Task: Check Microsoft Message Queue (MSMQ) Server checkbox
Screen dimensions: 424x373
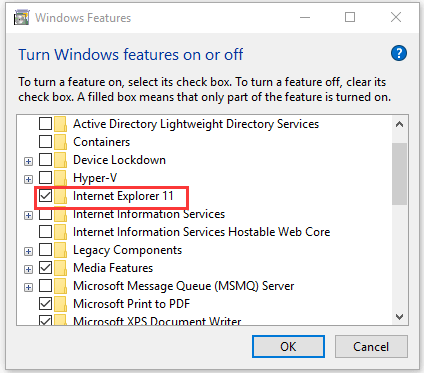Action: (45, 286)
